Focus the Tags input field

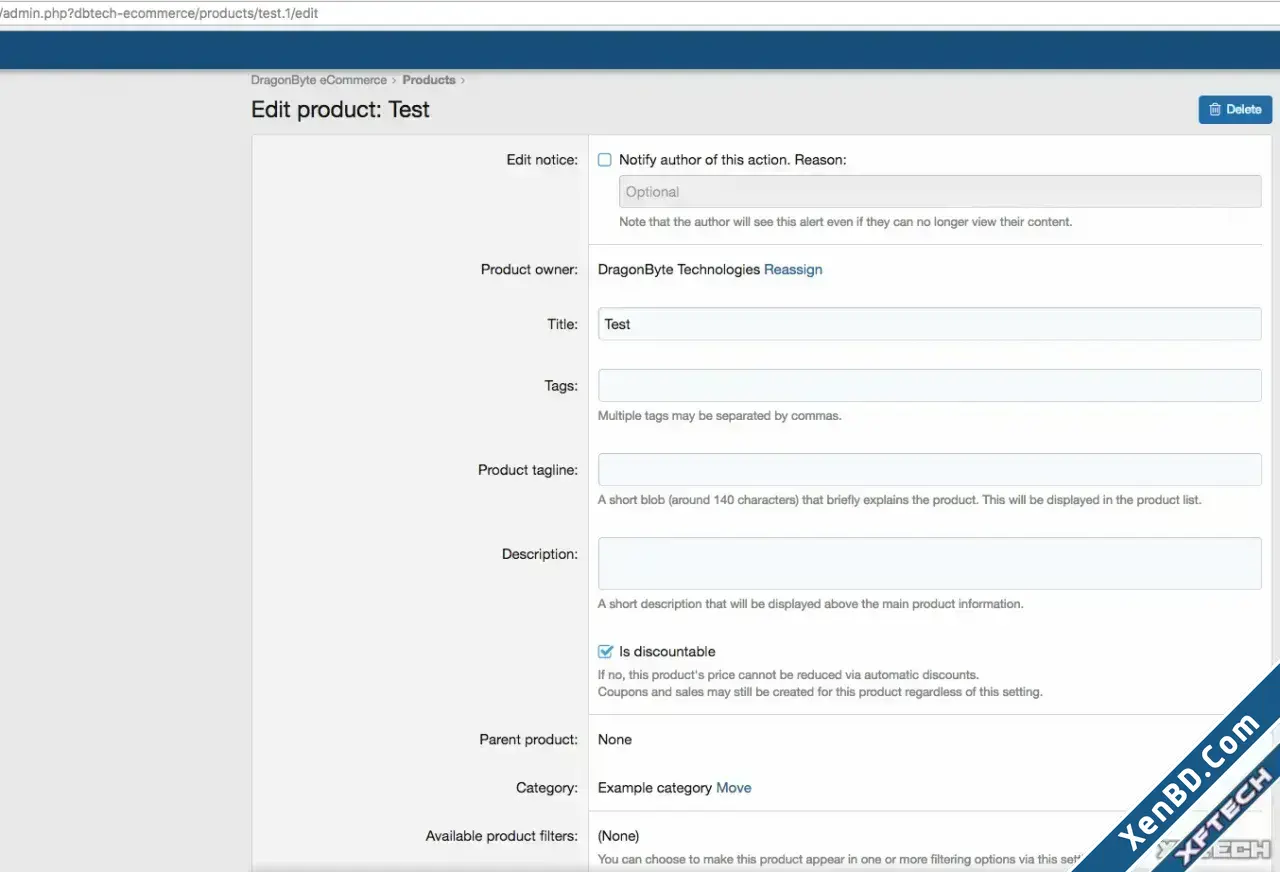point(929,386)
